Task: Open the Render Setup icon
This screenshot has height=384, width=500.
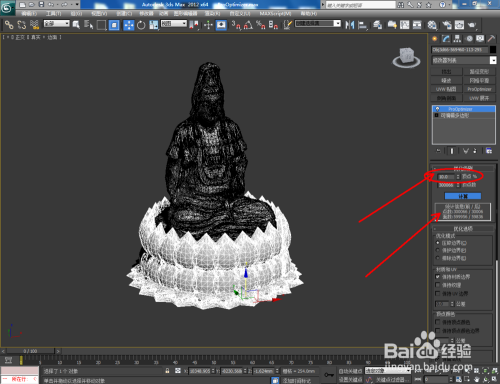Action: coord(447,25)
